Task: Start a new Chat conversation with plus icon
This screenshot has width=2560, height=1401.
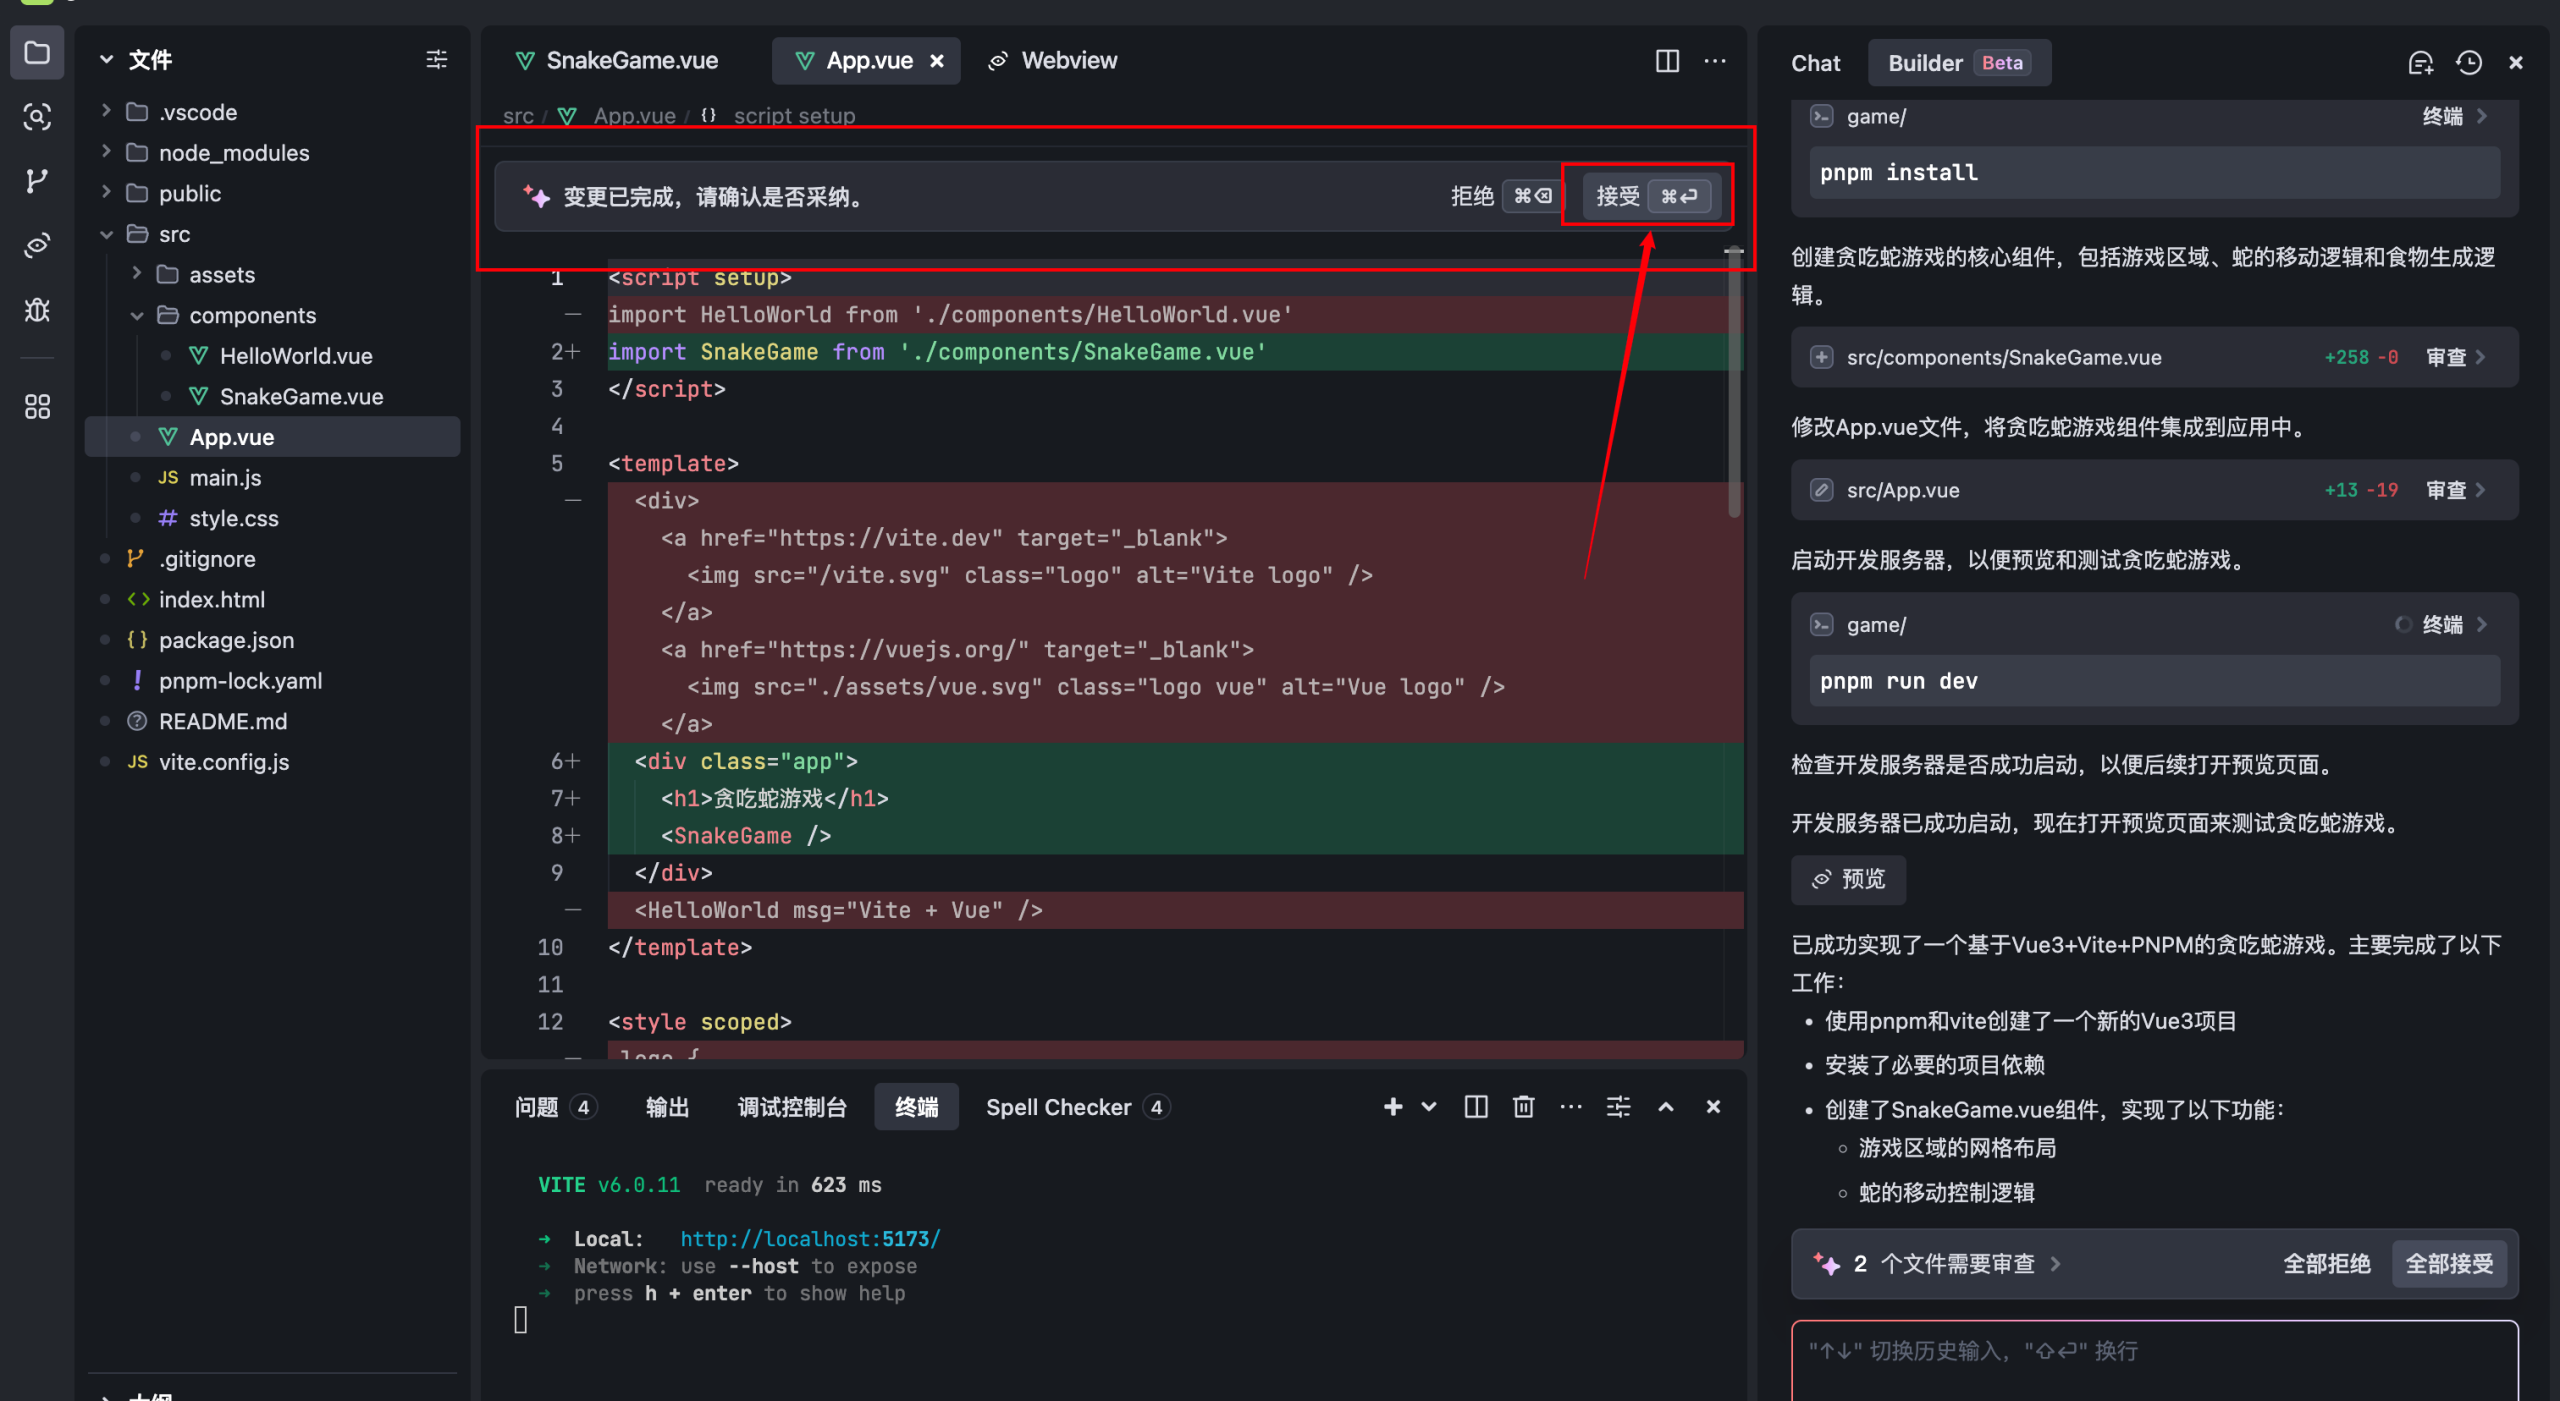Action: (2420, 62)
